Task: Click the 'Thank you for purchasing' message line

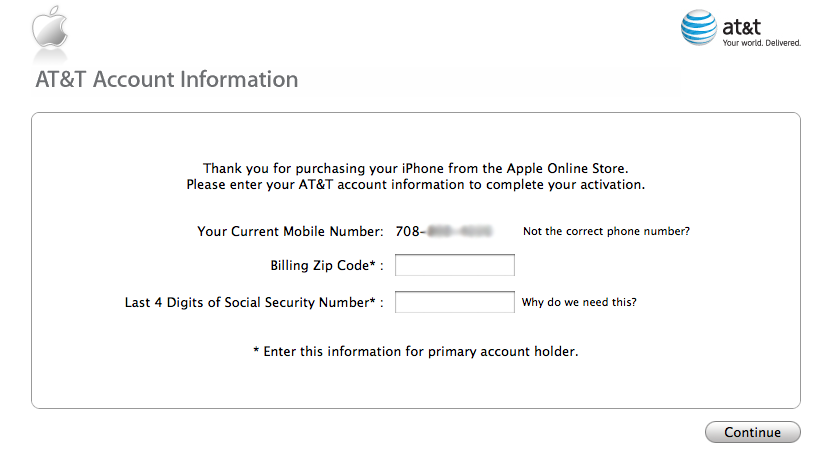Action: tap(415, 169)
